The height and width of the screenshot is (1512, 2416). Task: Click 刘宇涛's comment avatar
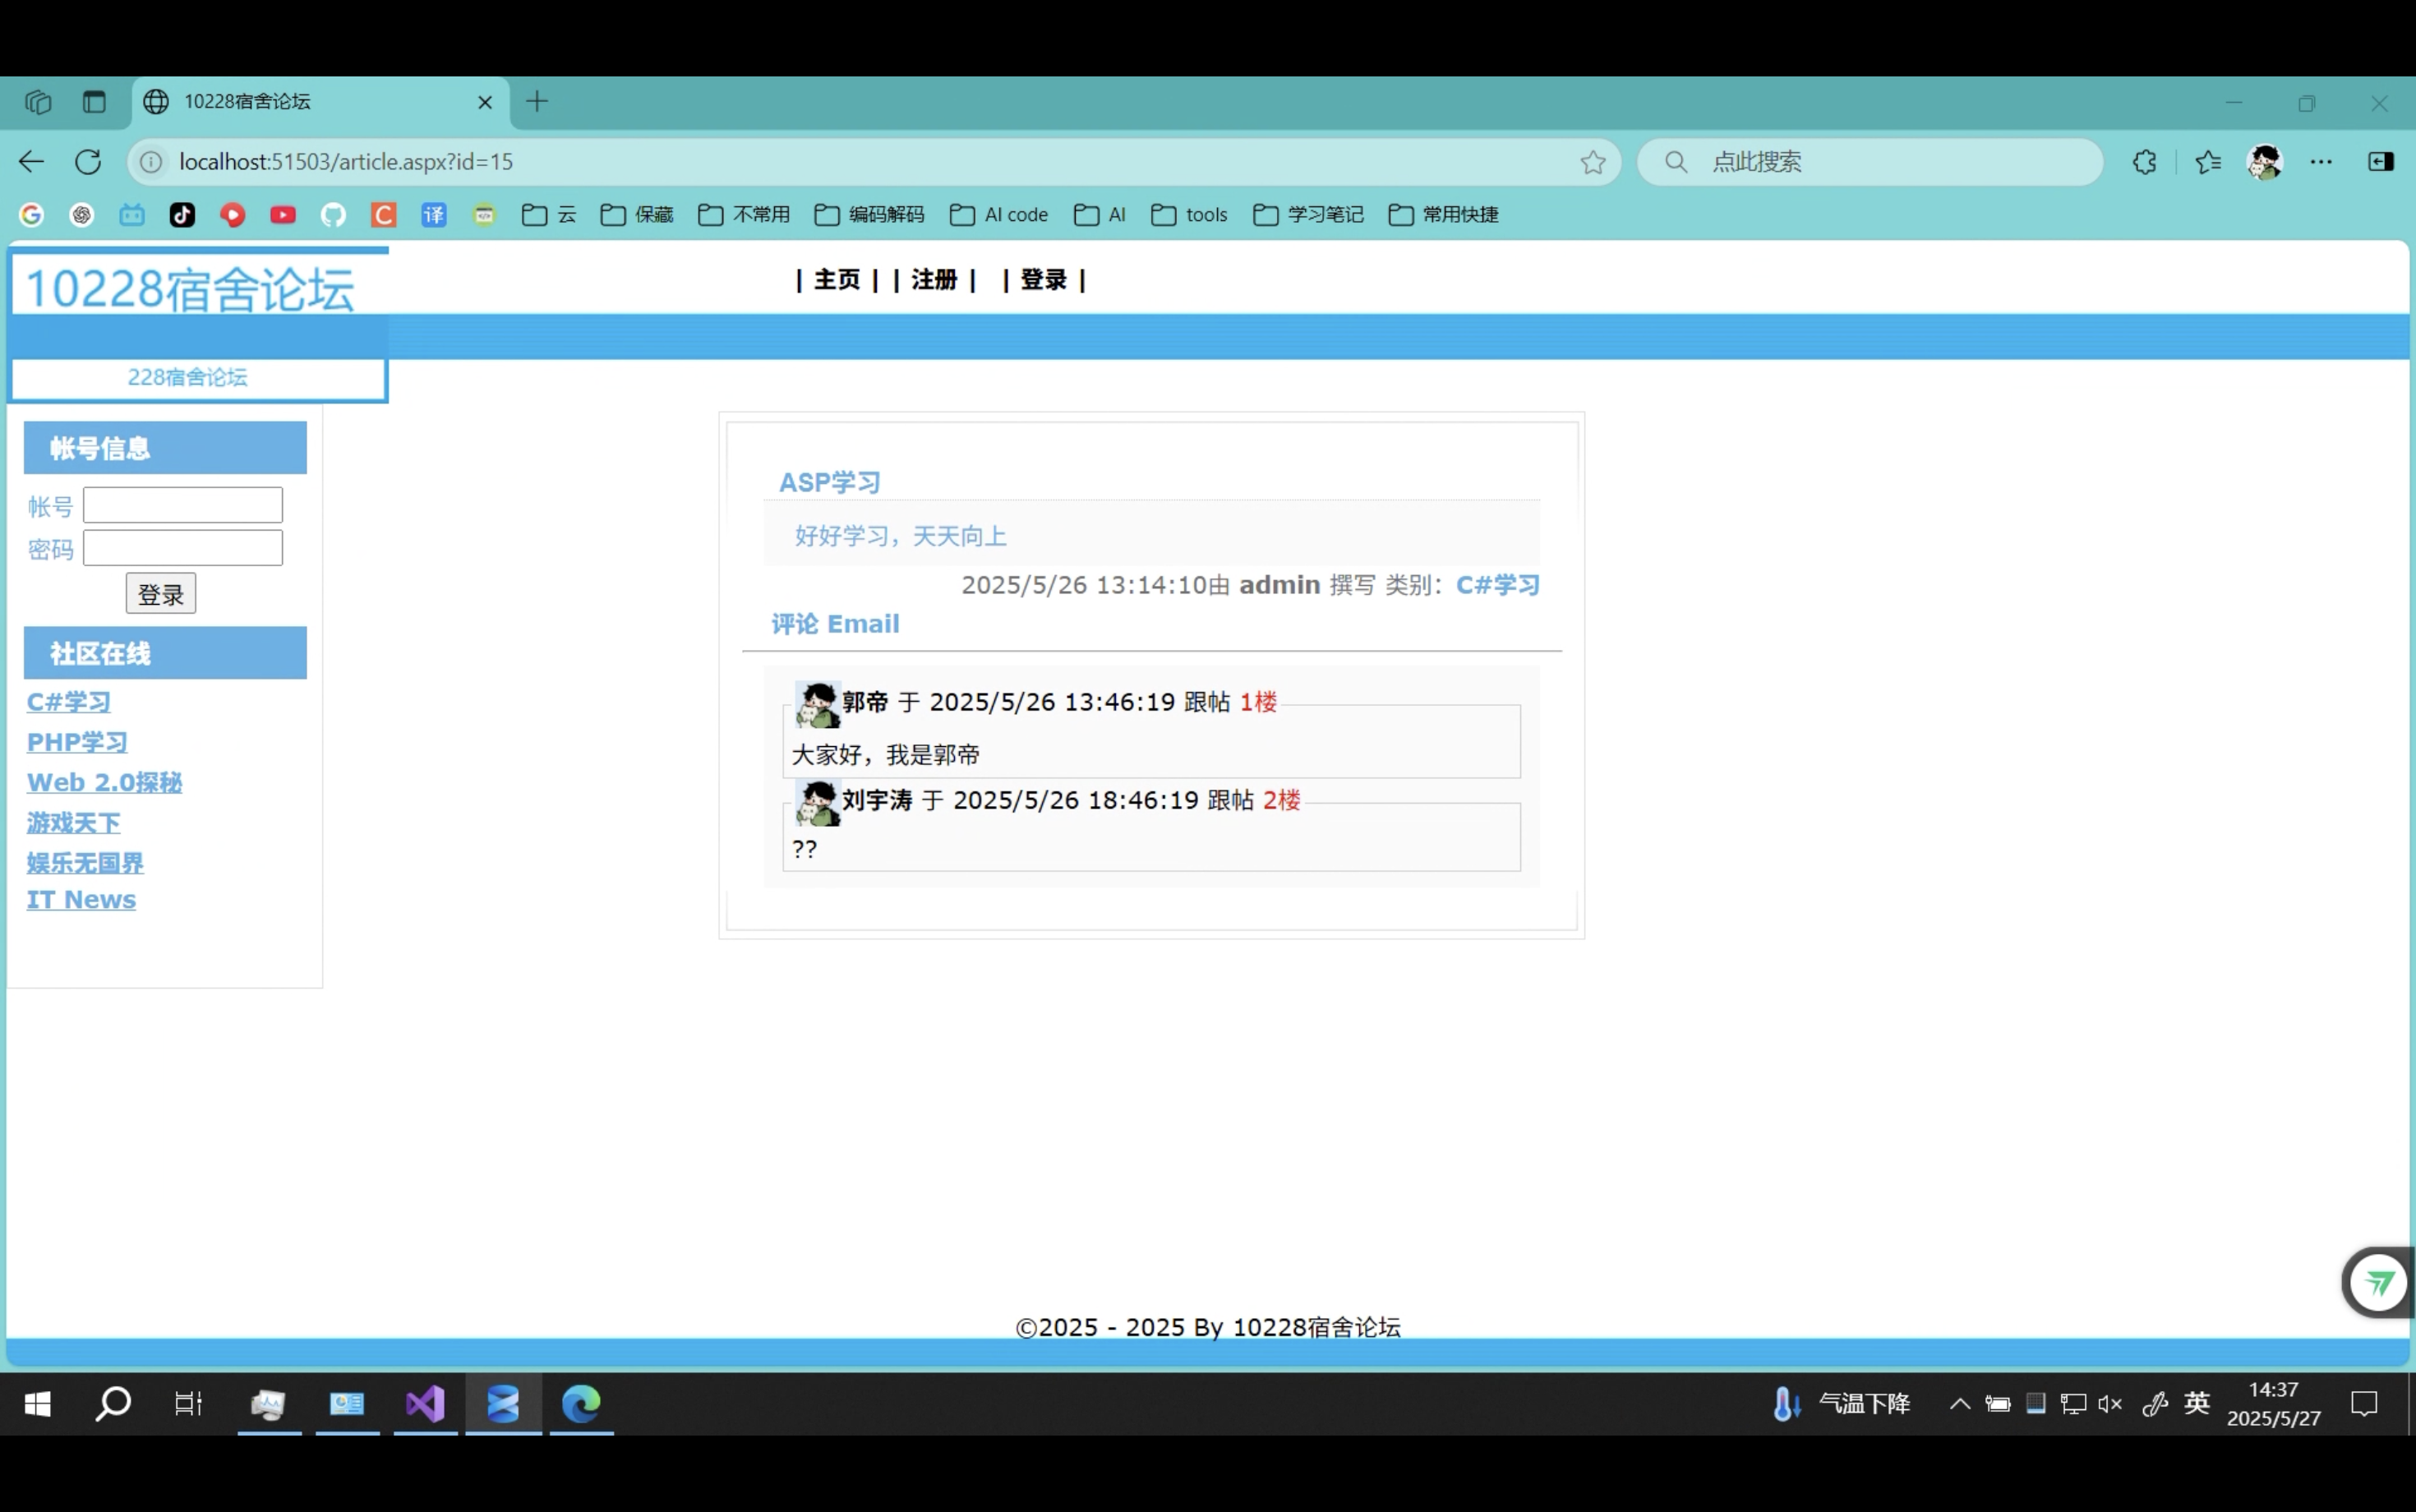817,803
